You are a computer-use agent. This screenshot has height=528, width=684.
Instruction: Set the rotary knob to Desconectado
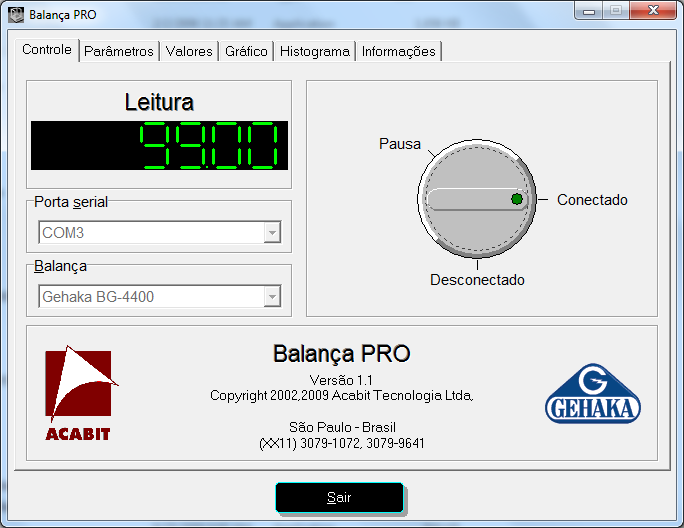(477, 280)
